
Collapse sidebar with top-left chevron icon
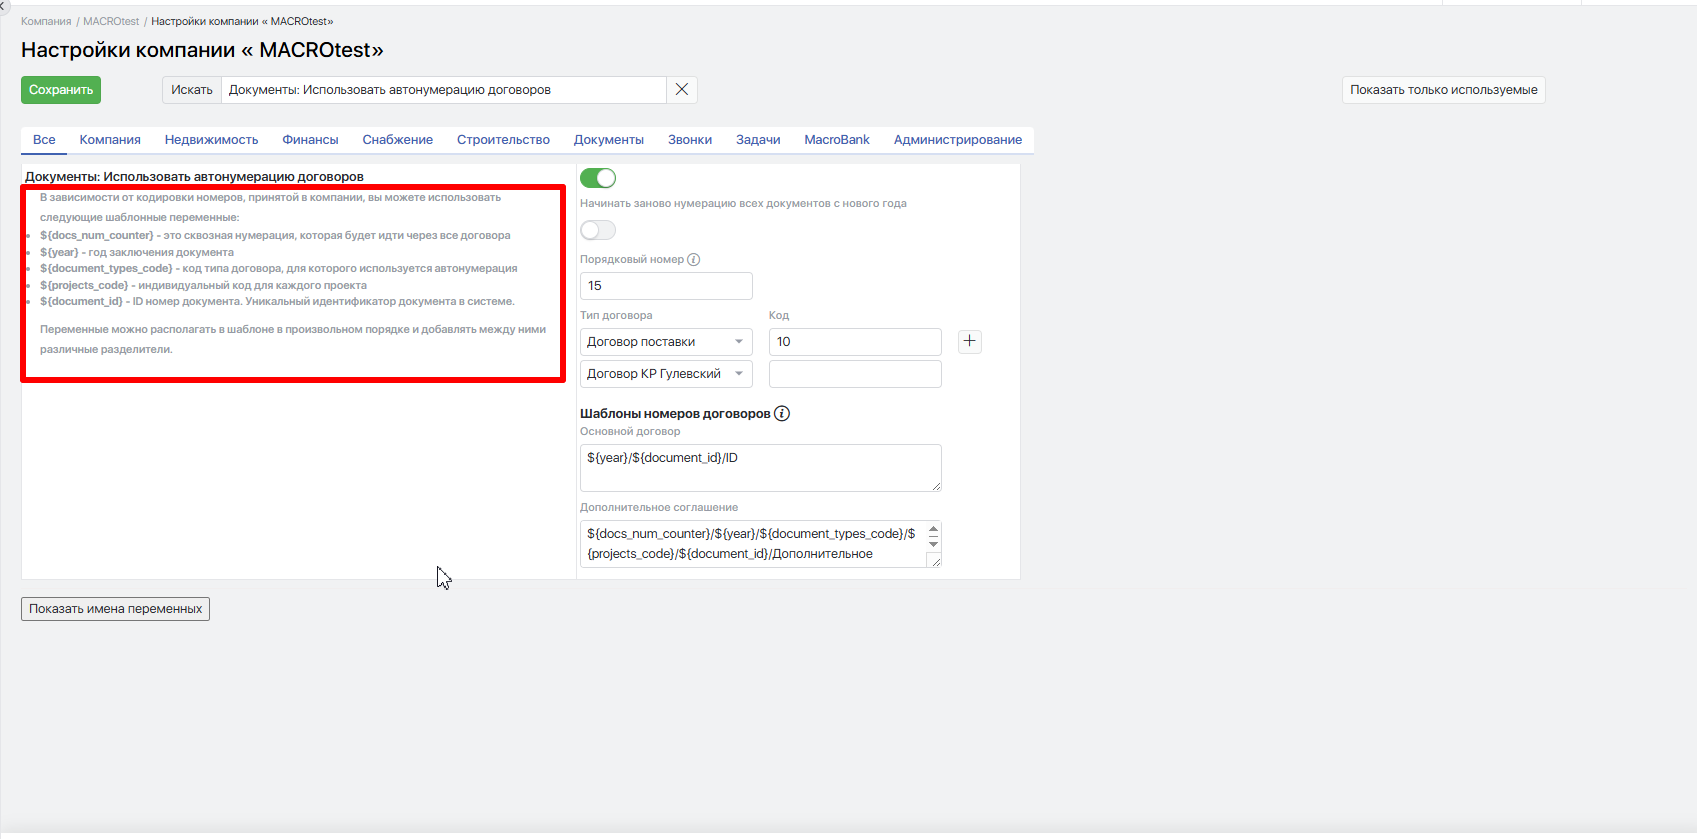[3, 6]
